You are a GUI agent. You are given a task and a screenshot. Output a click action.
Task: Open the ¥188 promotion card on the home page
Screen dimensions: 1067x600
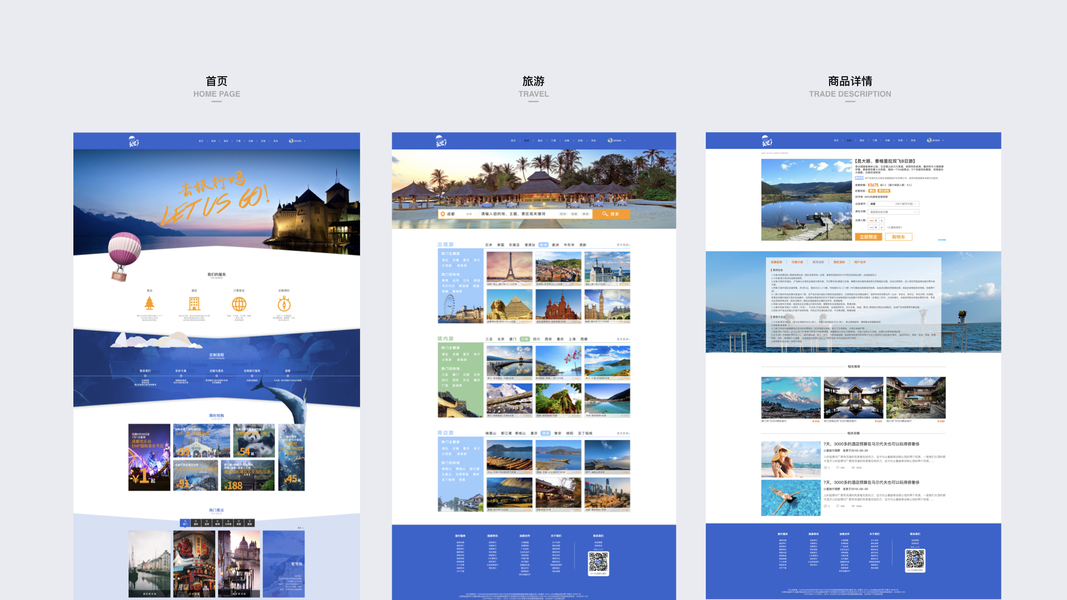[248, 476]
